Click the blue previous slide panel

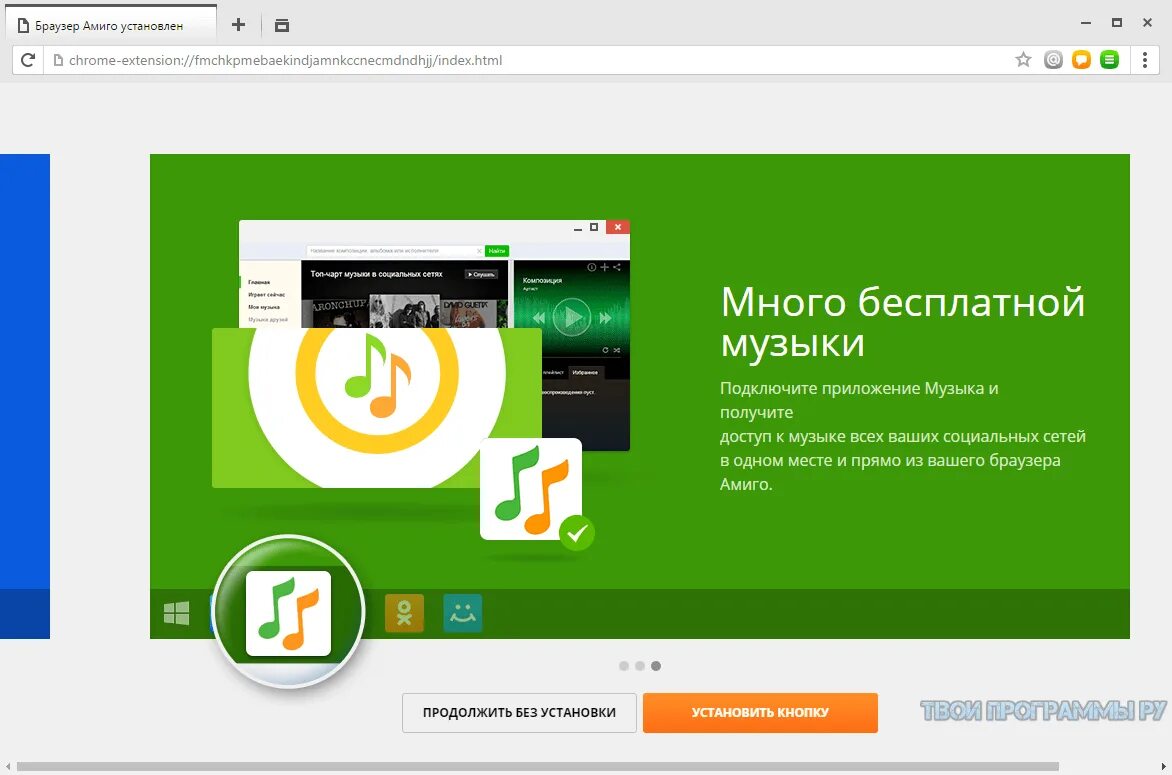pyautogui.click(x=25, y=396)
